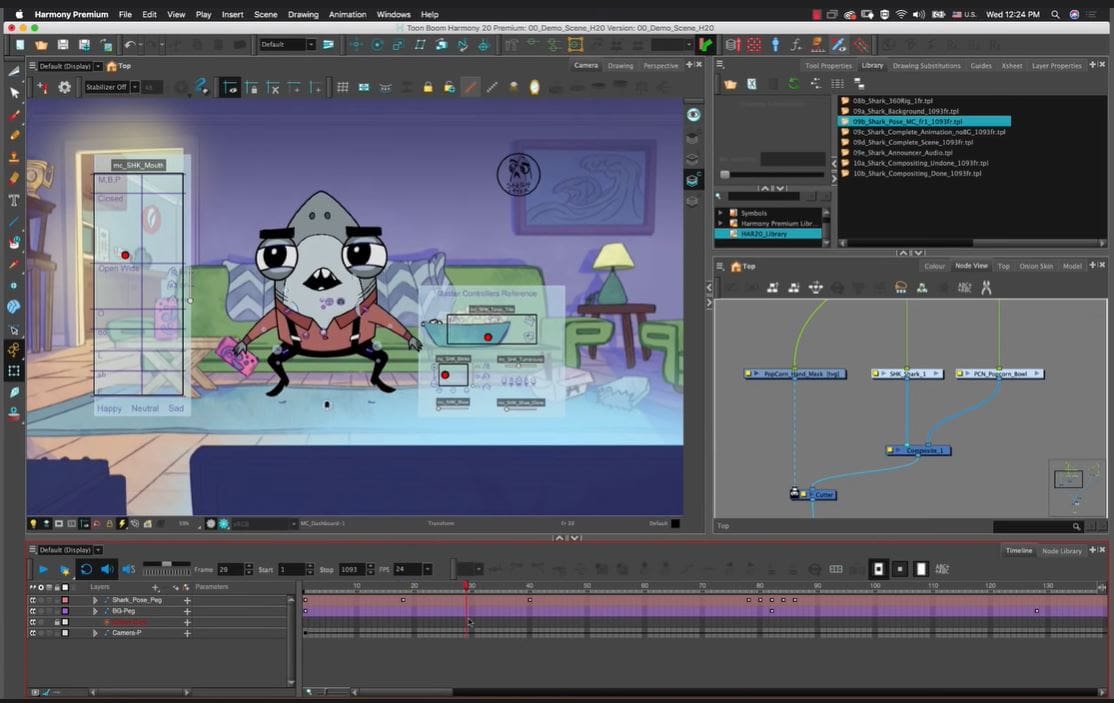Expand the BG-Peg layer
1114x703 pixels.
(x=95, y=611)
